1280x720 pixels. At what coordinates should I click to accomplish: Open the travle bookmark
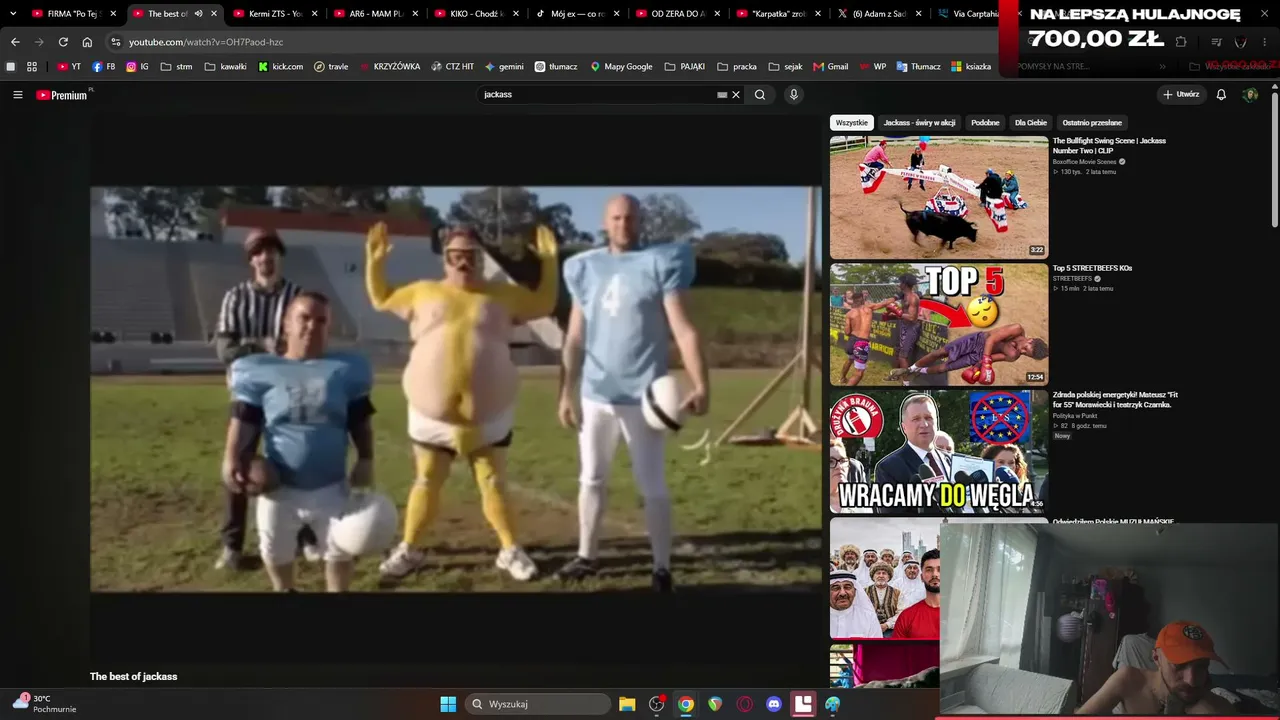pyautogui.click(x=331, y=67)
